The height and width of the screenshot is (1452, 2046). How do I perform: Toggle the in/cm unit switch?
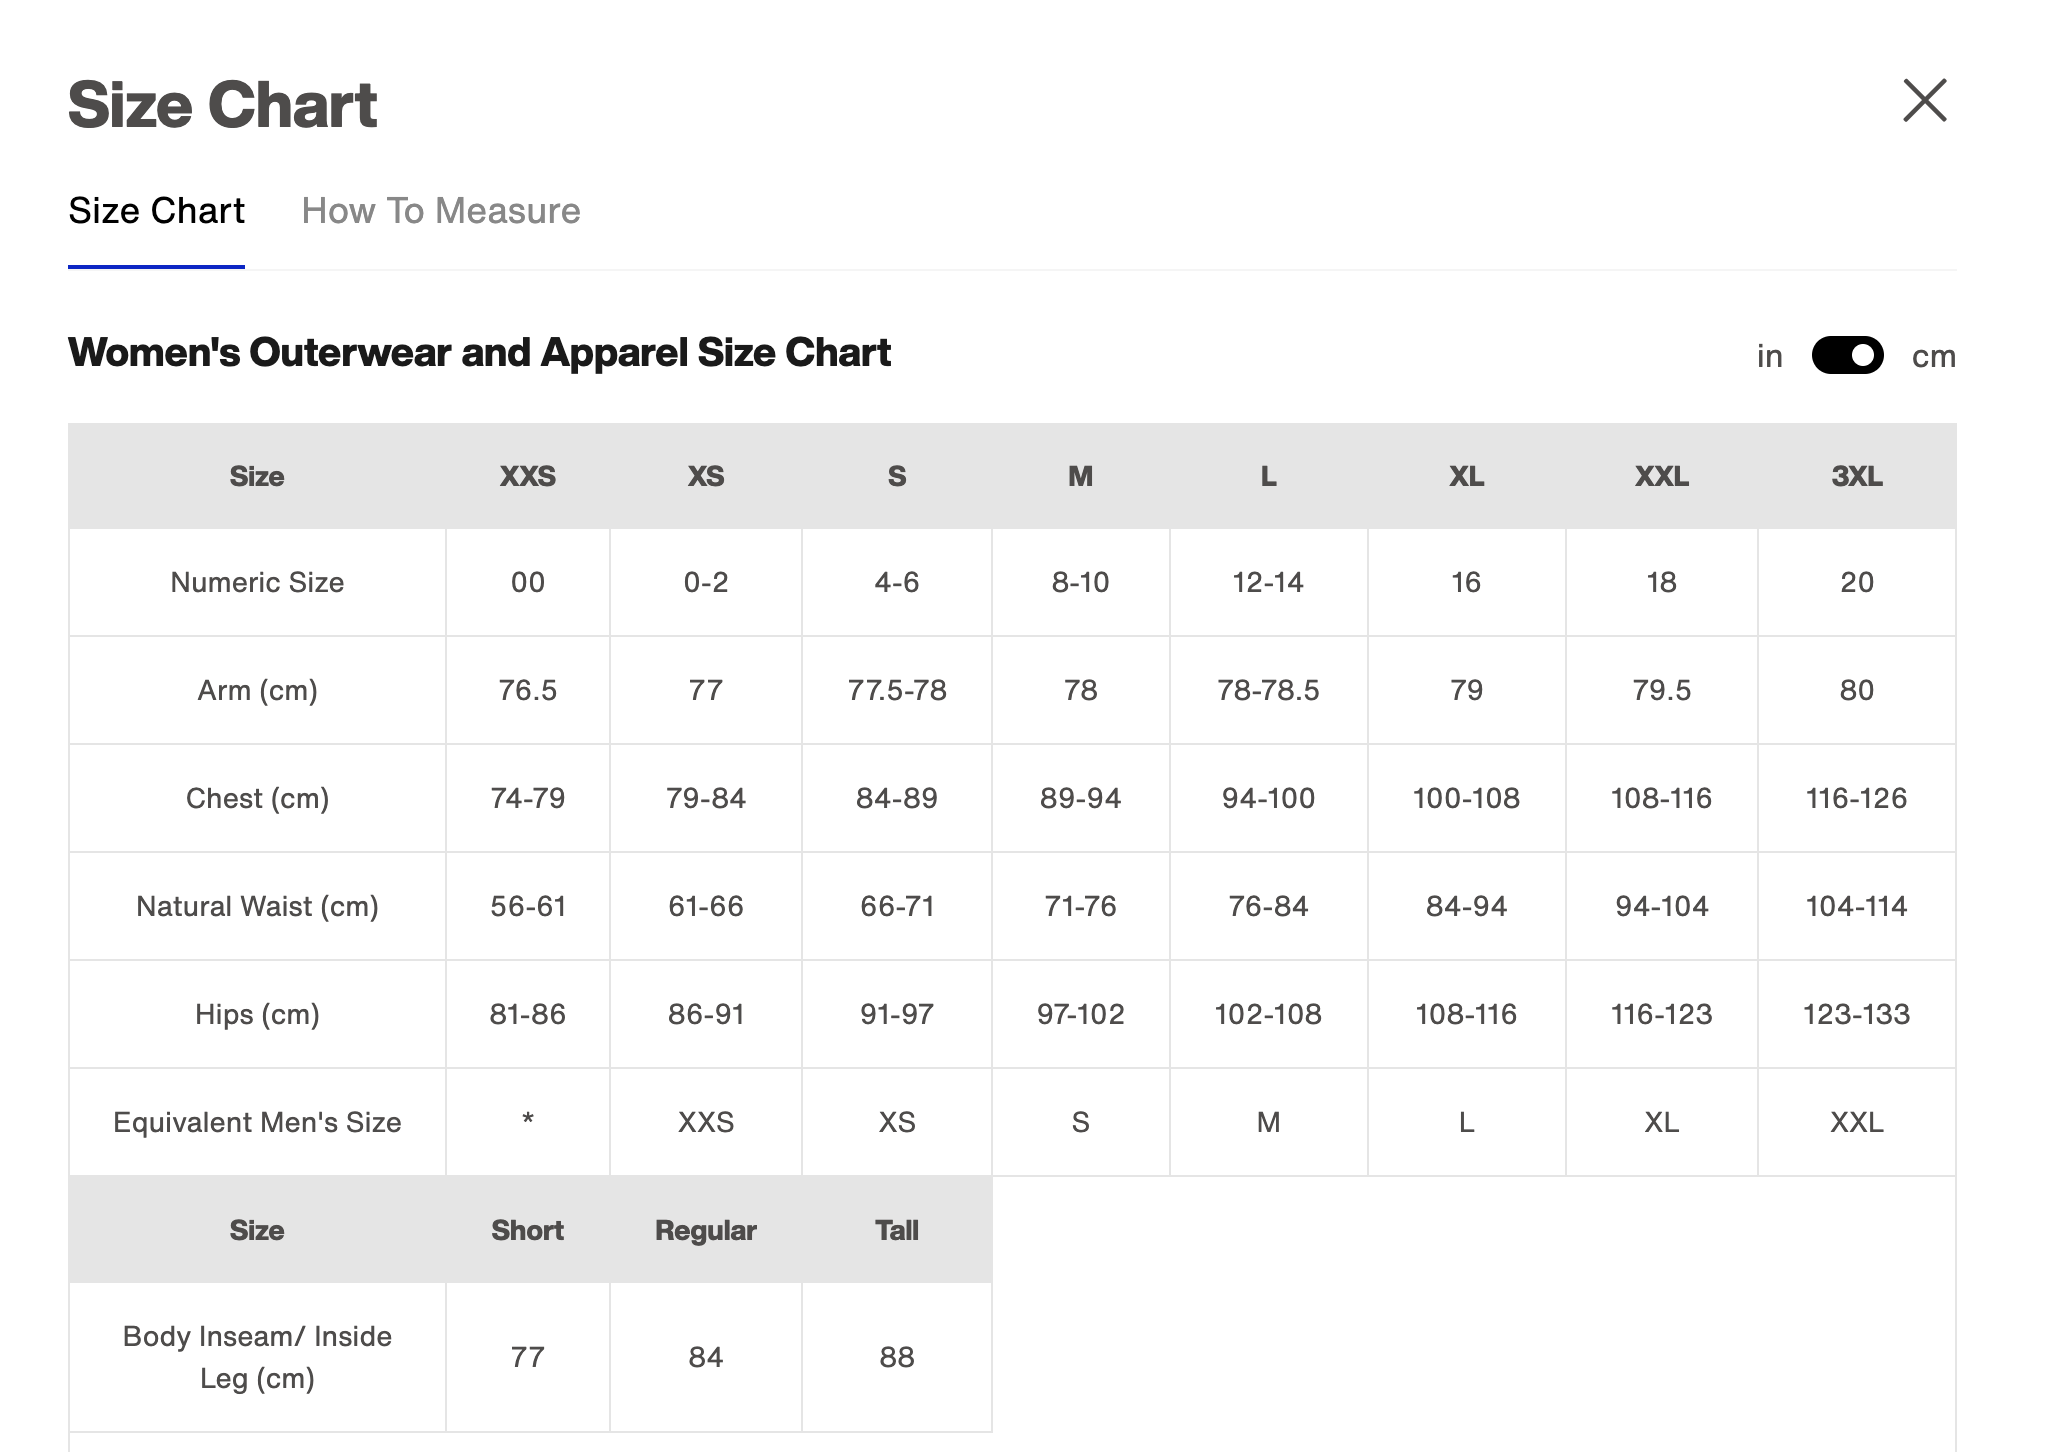1847,355
